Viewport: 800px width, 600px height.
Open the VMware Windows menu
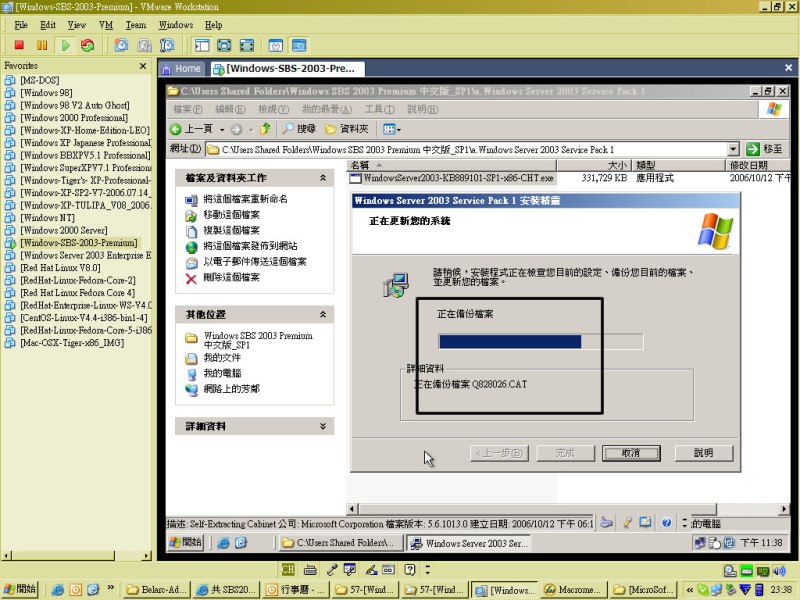click(176, 25)
